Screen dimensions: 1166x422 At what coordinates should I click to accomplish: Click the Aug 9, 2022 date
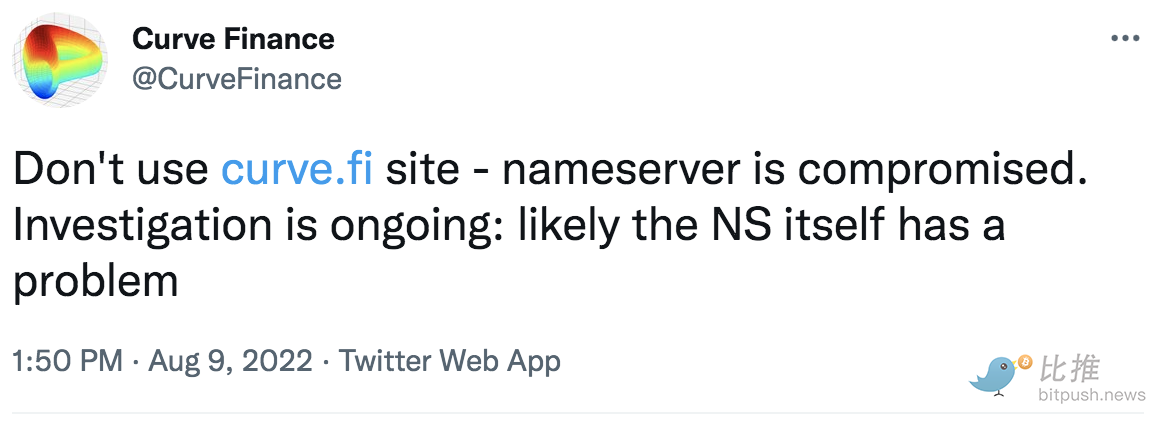(x=231, y=361)
